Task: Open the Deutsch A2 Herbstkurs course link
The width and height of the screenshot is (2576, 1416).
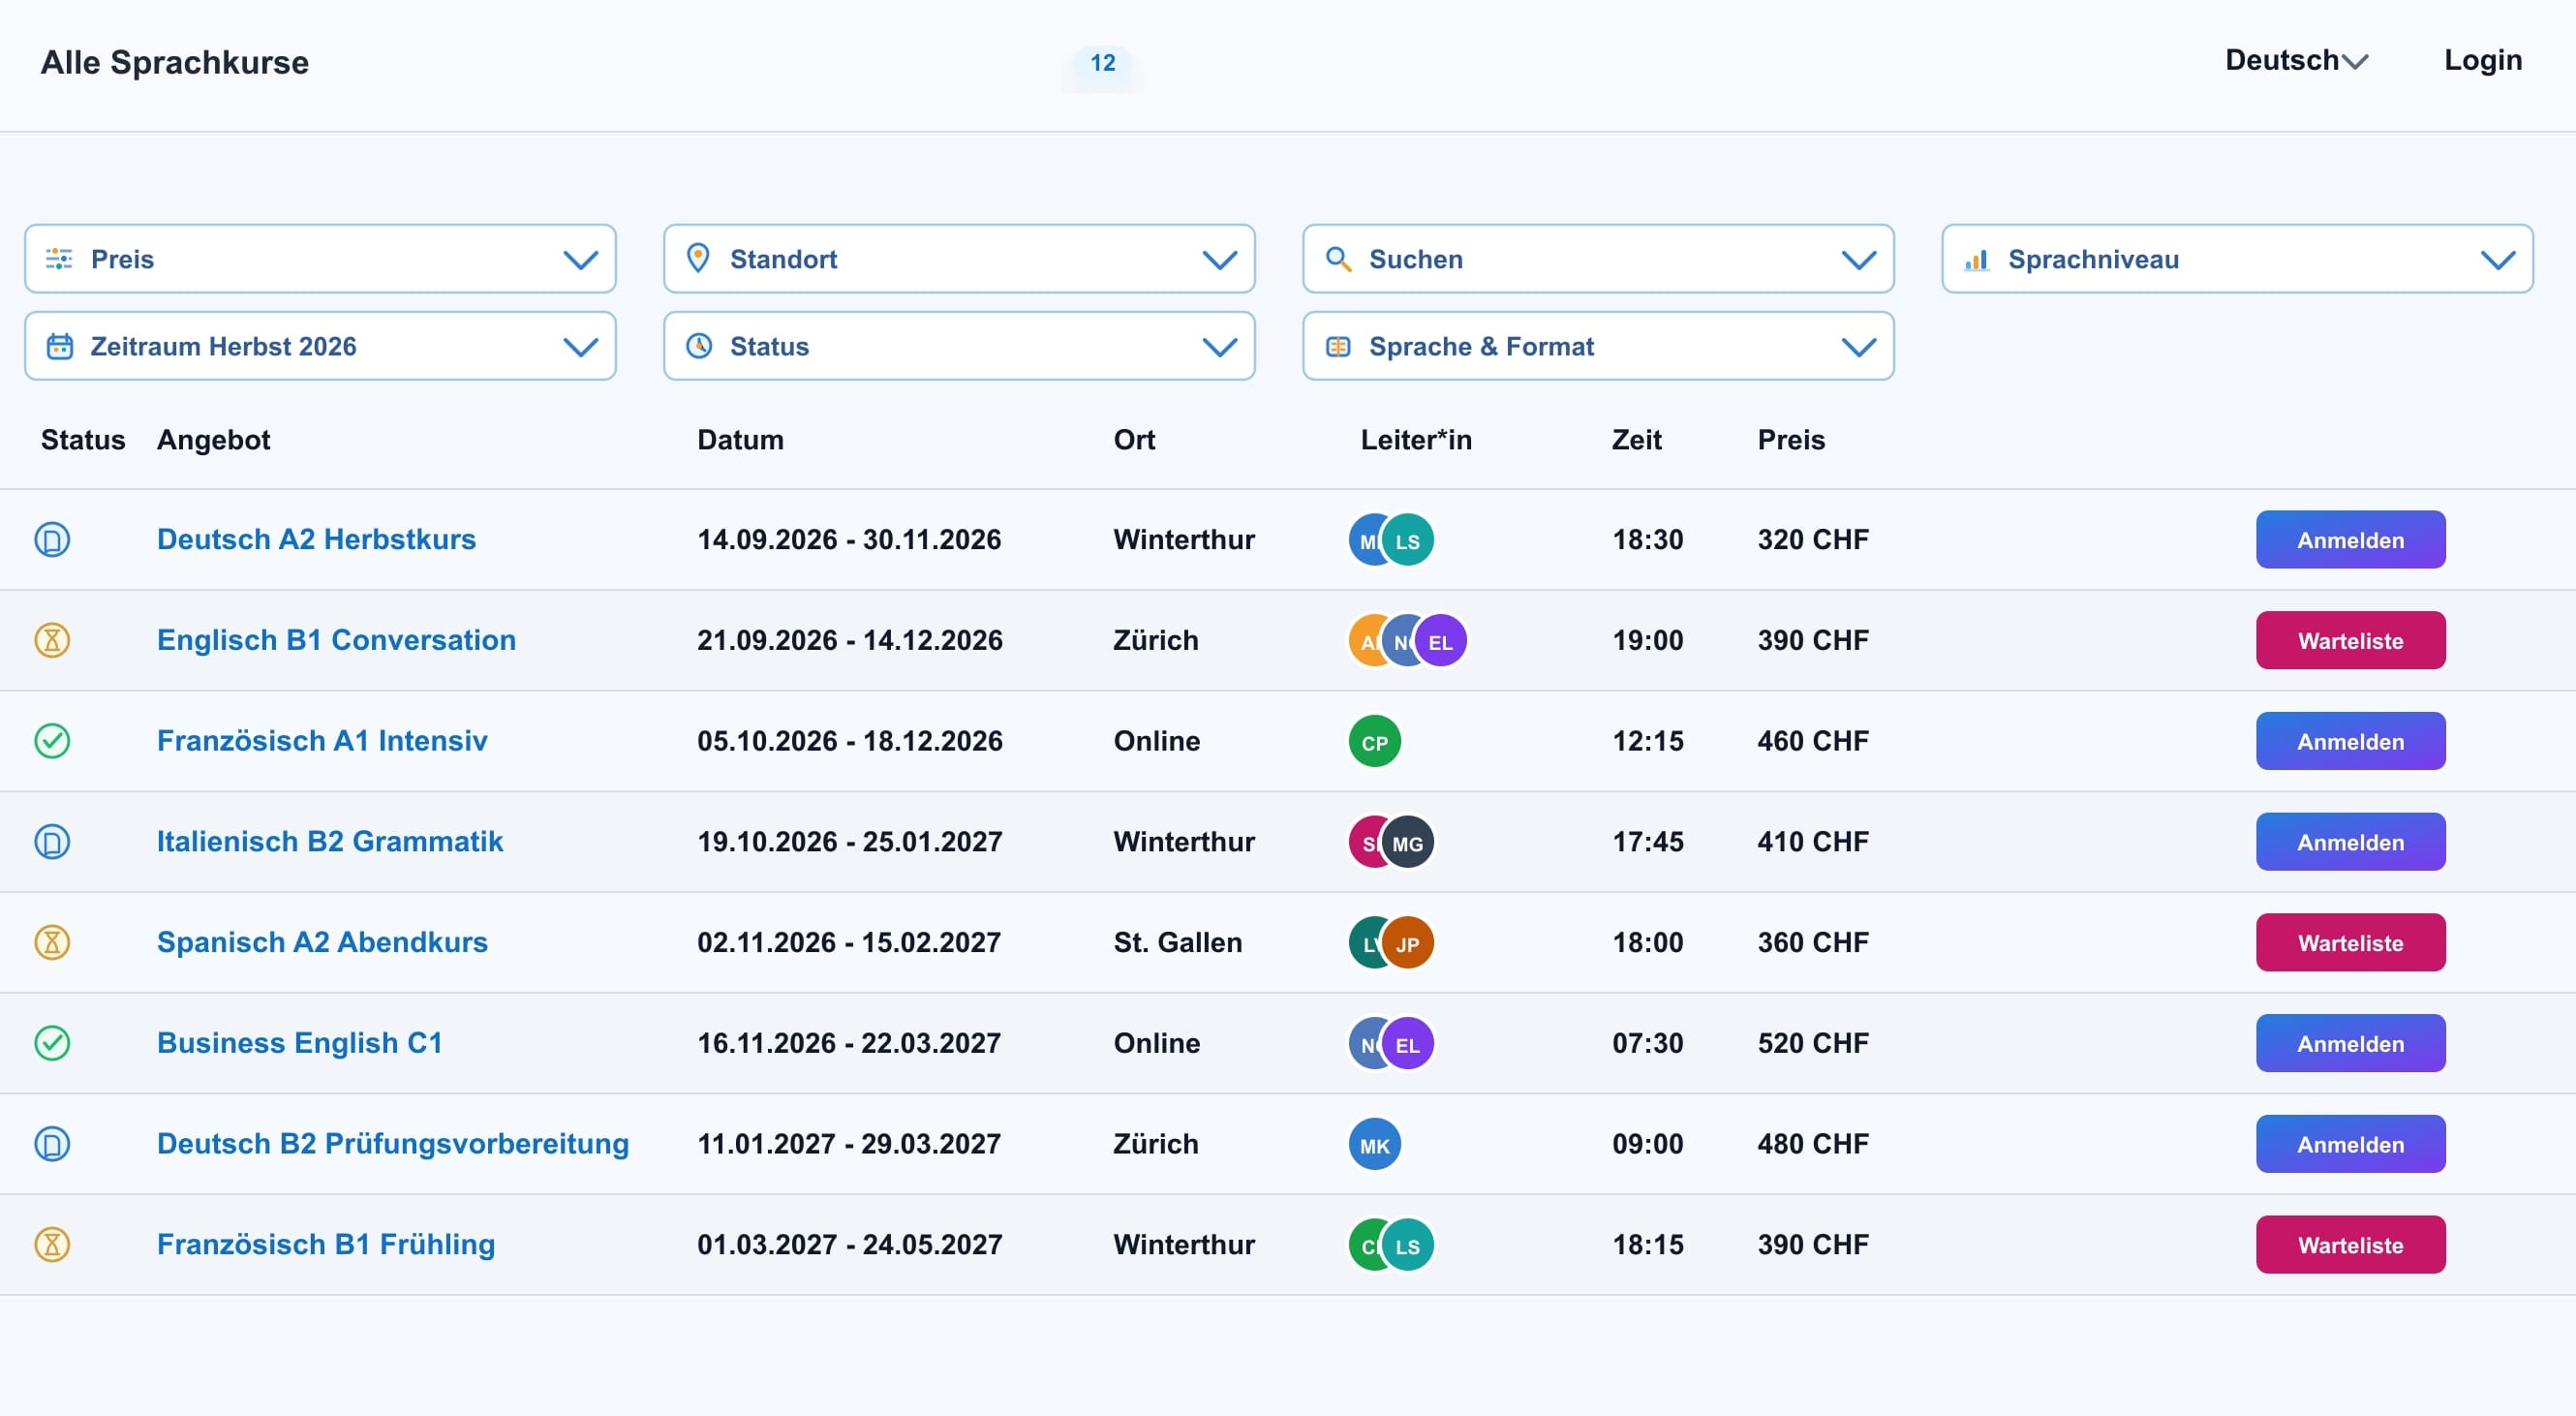Action: (316, 540)
